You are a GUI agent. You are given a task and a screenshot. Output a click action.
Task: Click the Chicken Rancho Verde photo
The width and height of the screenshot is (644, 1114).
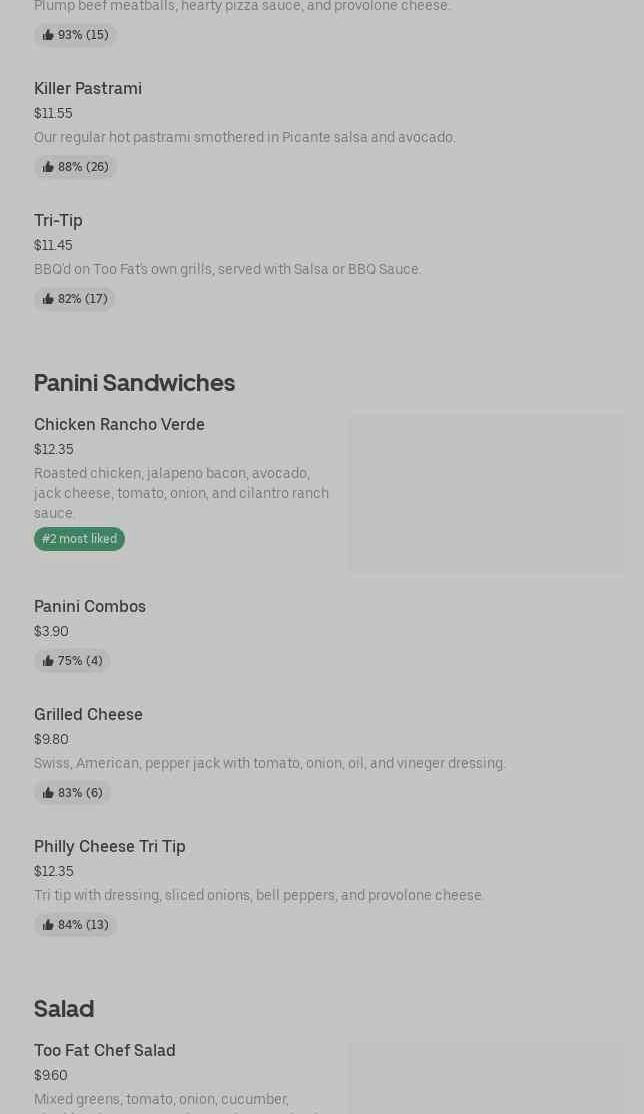(486, 493)
